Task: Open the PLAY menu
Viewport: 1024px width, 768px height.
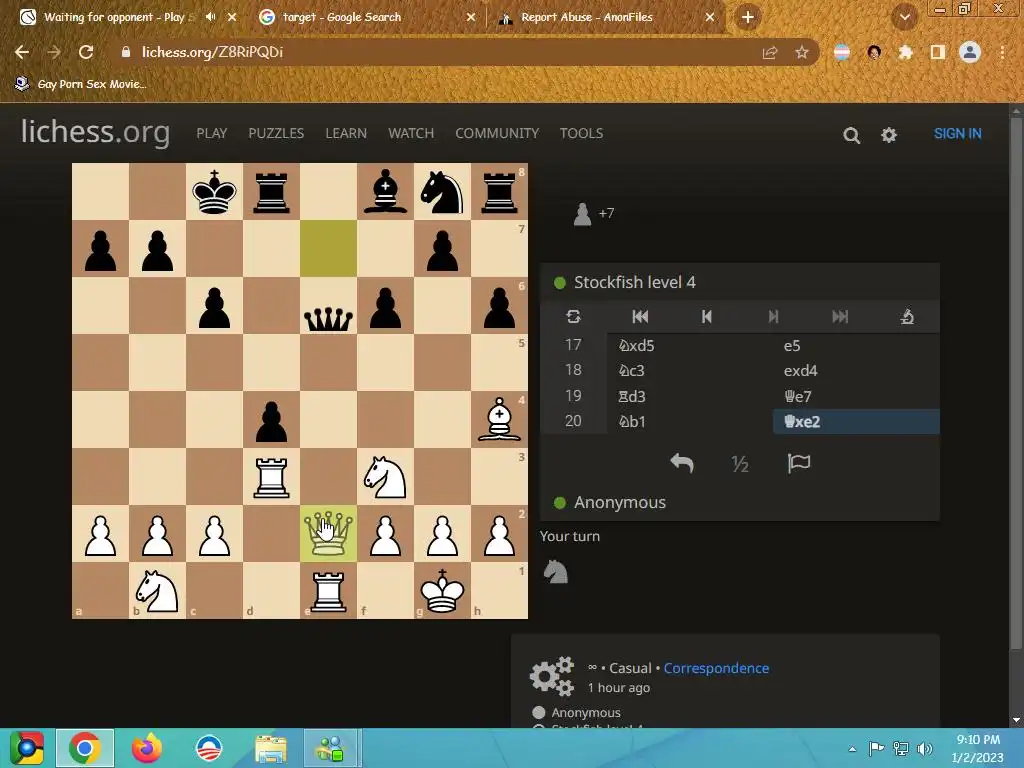Action: [212, 133]
